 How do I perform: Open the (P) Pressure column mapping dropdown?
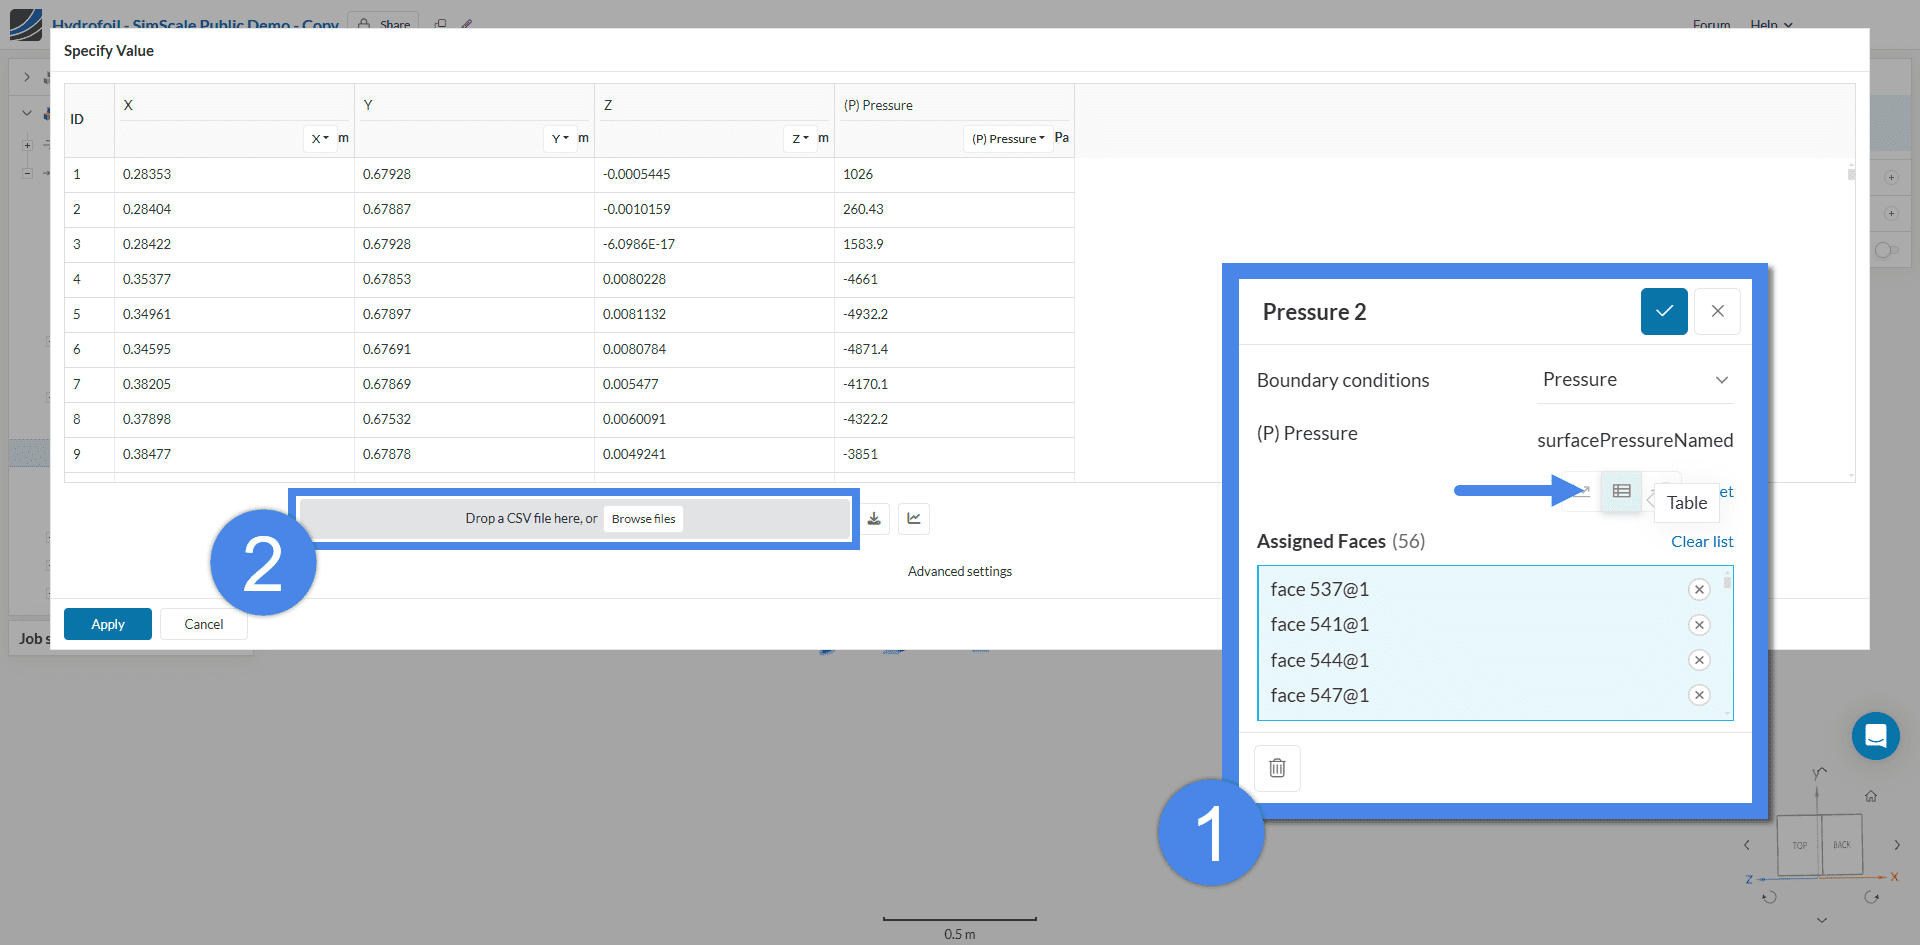(1008, 139)
